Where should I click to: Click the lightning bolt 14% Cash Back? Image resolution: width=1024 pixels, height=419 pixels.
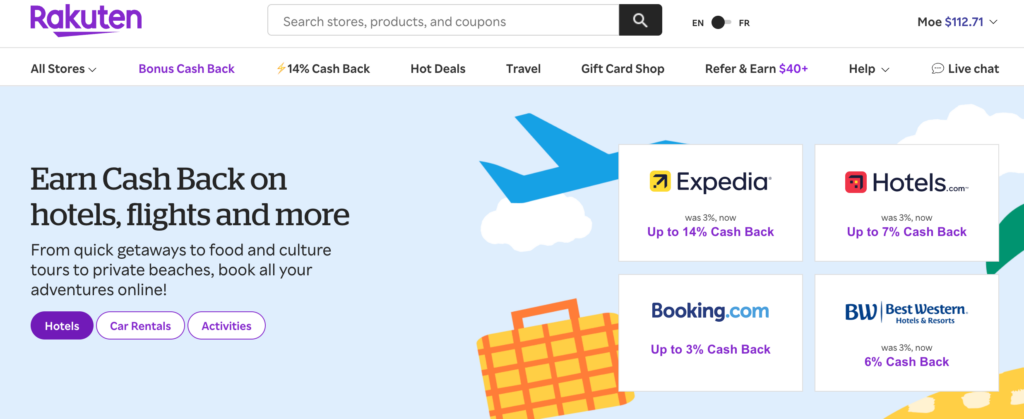pos(322,69)
